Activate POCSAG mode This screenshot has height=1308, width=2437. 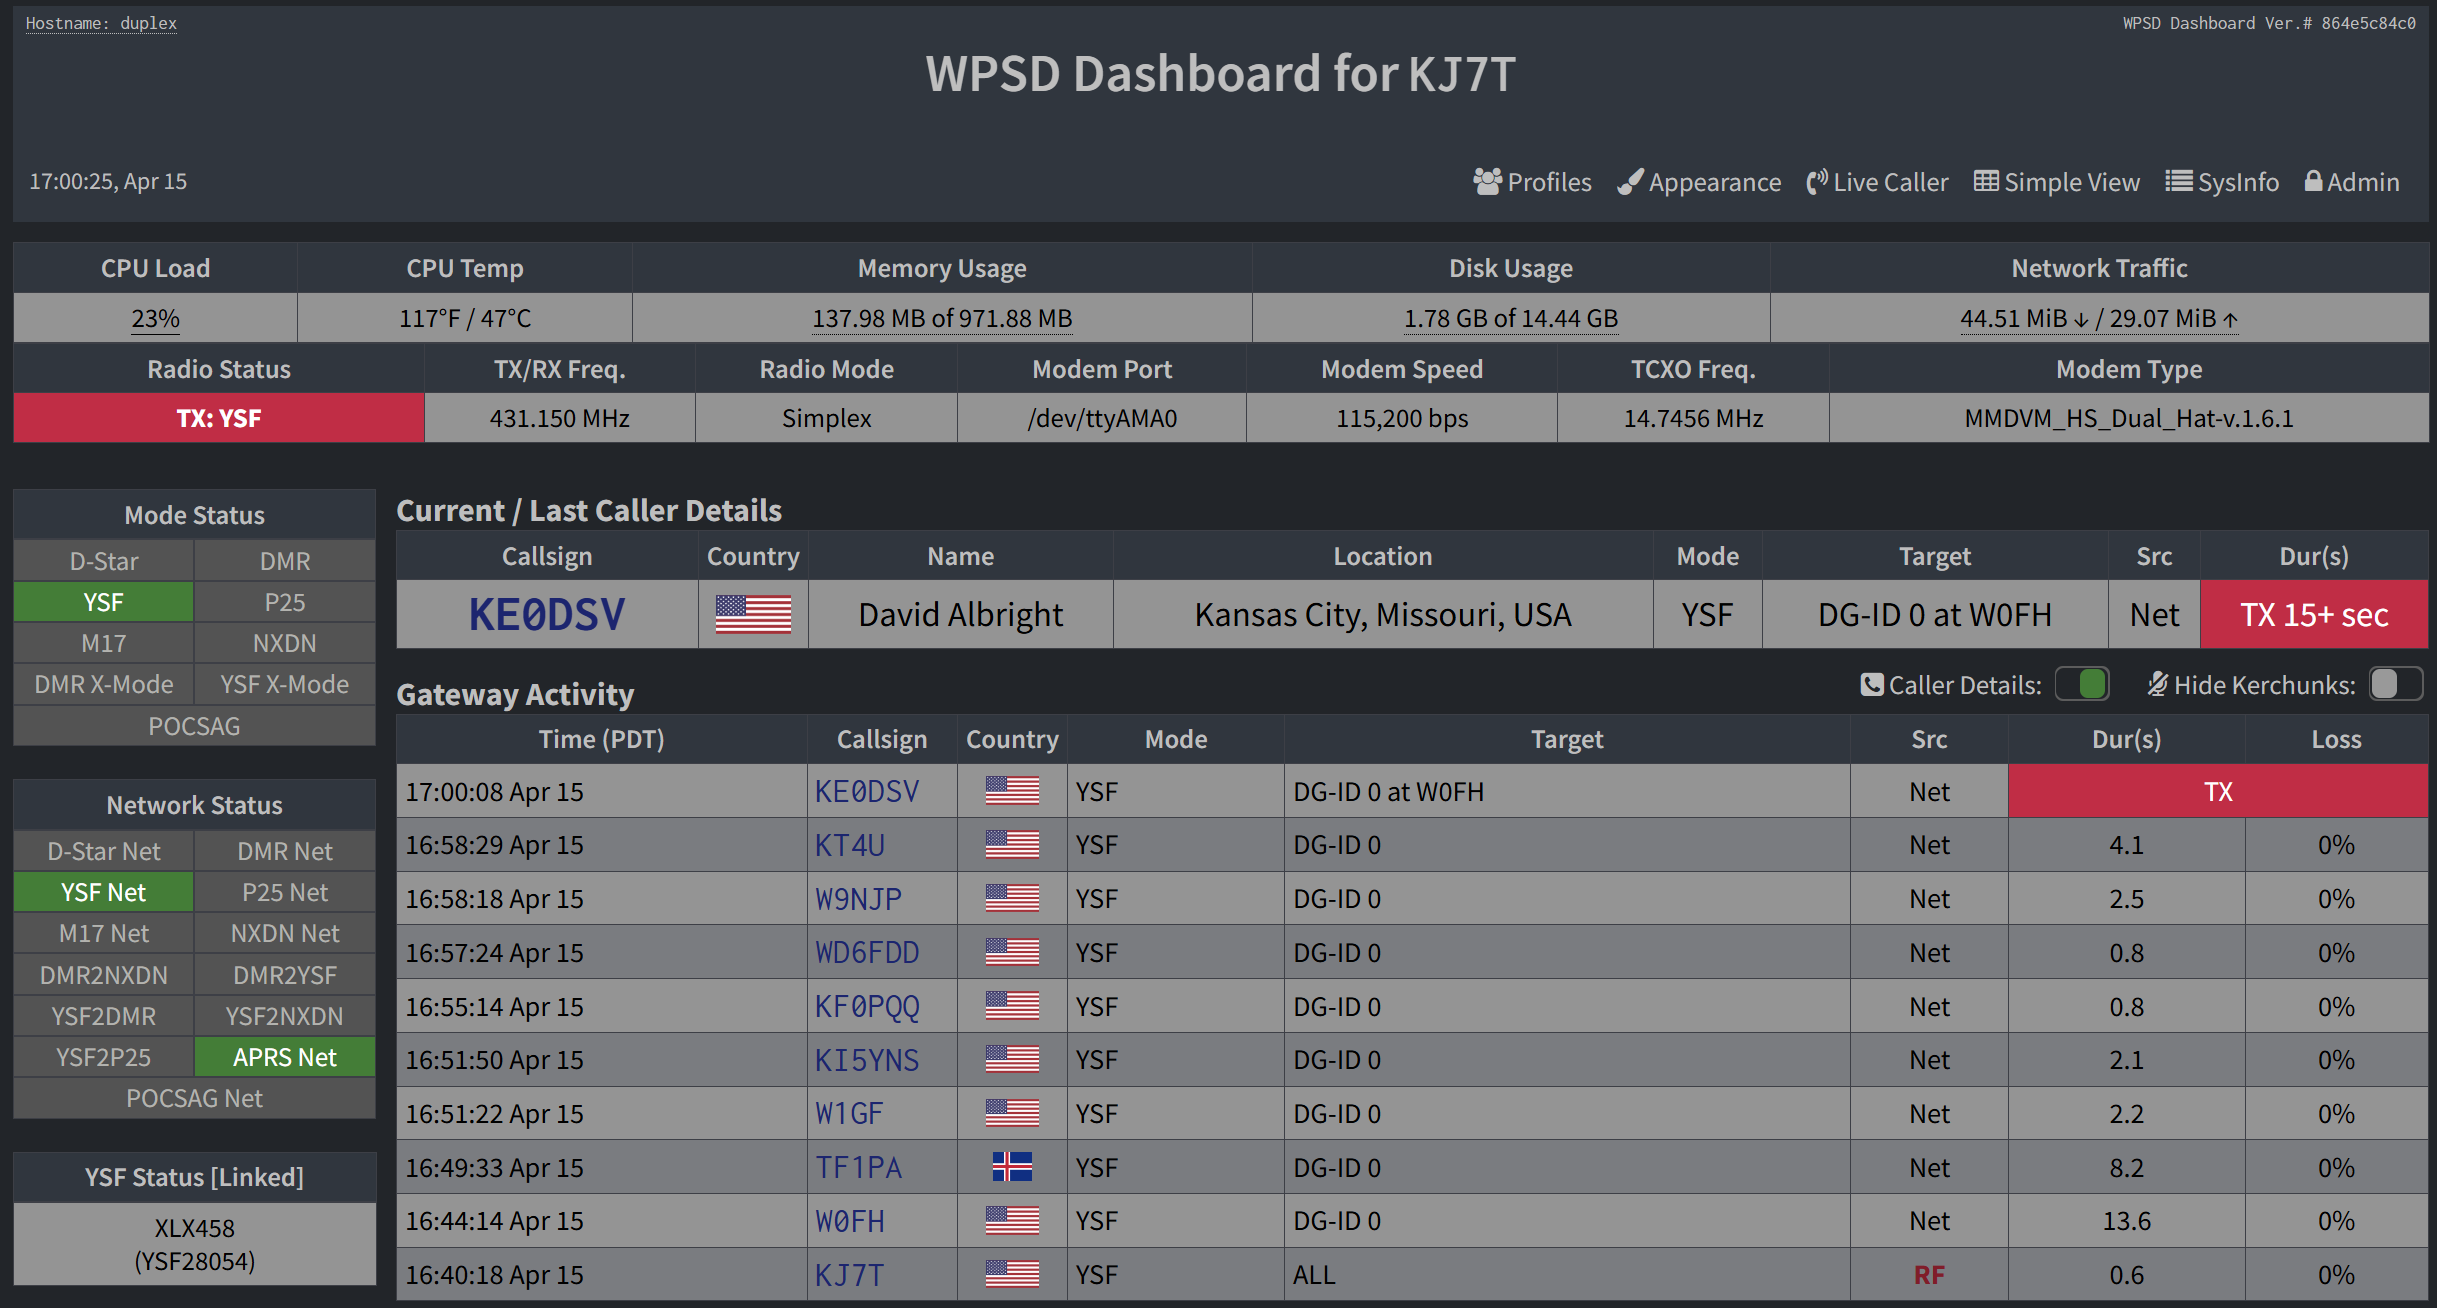(194, 725)
